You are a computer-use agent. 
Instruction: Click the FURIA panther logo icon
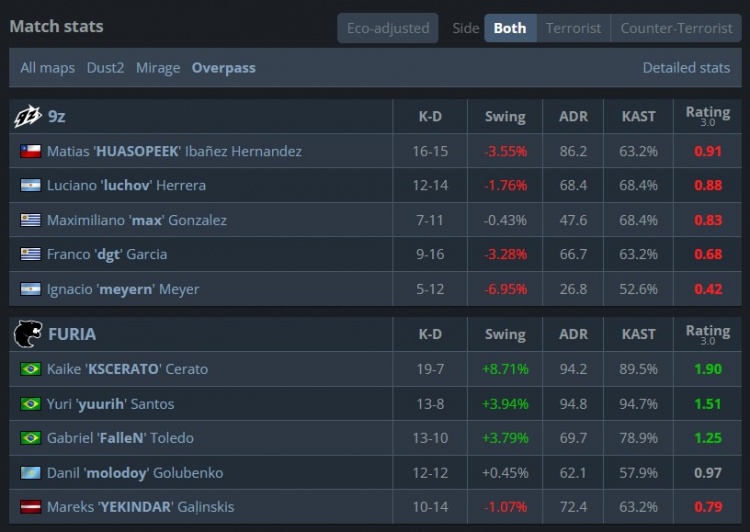[x=28, y=333]
